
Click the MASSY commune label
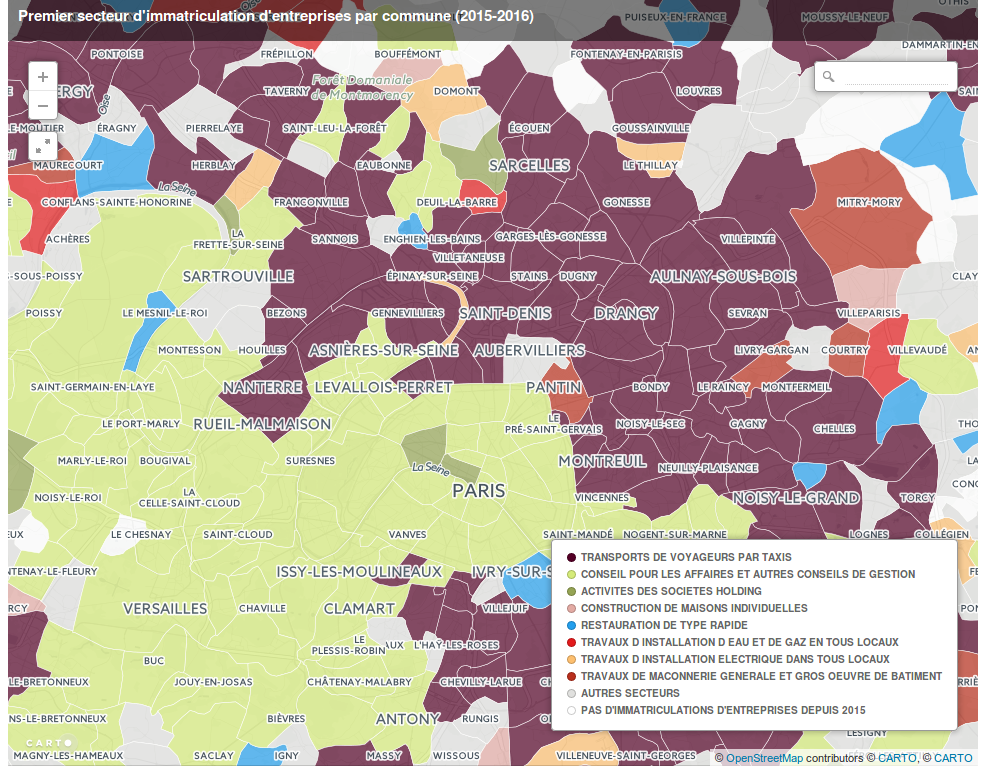click(383, 756)
